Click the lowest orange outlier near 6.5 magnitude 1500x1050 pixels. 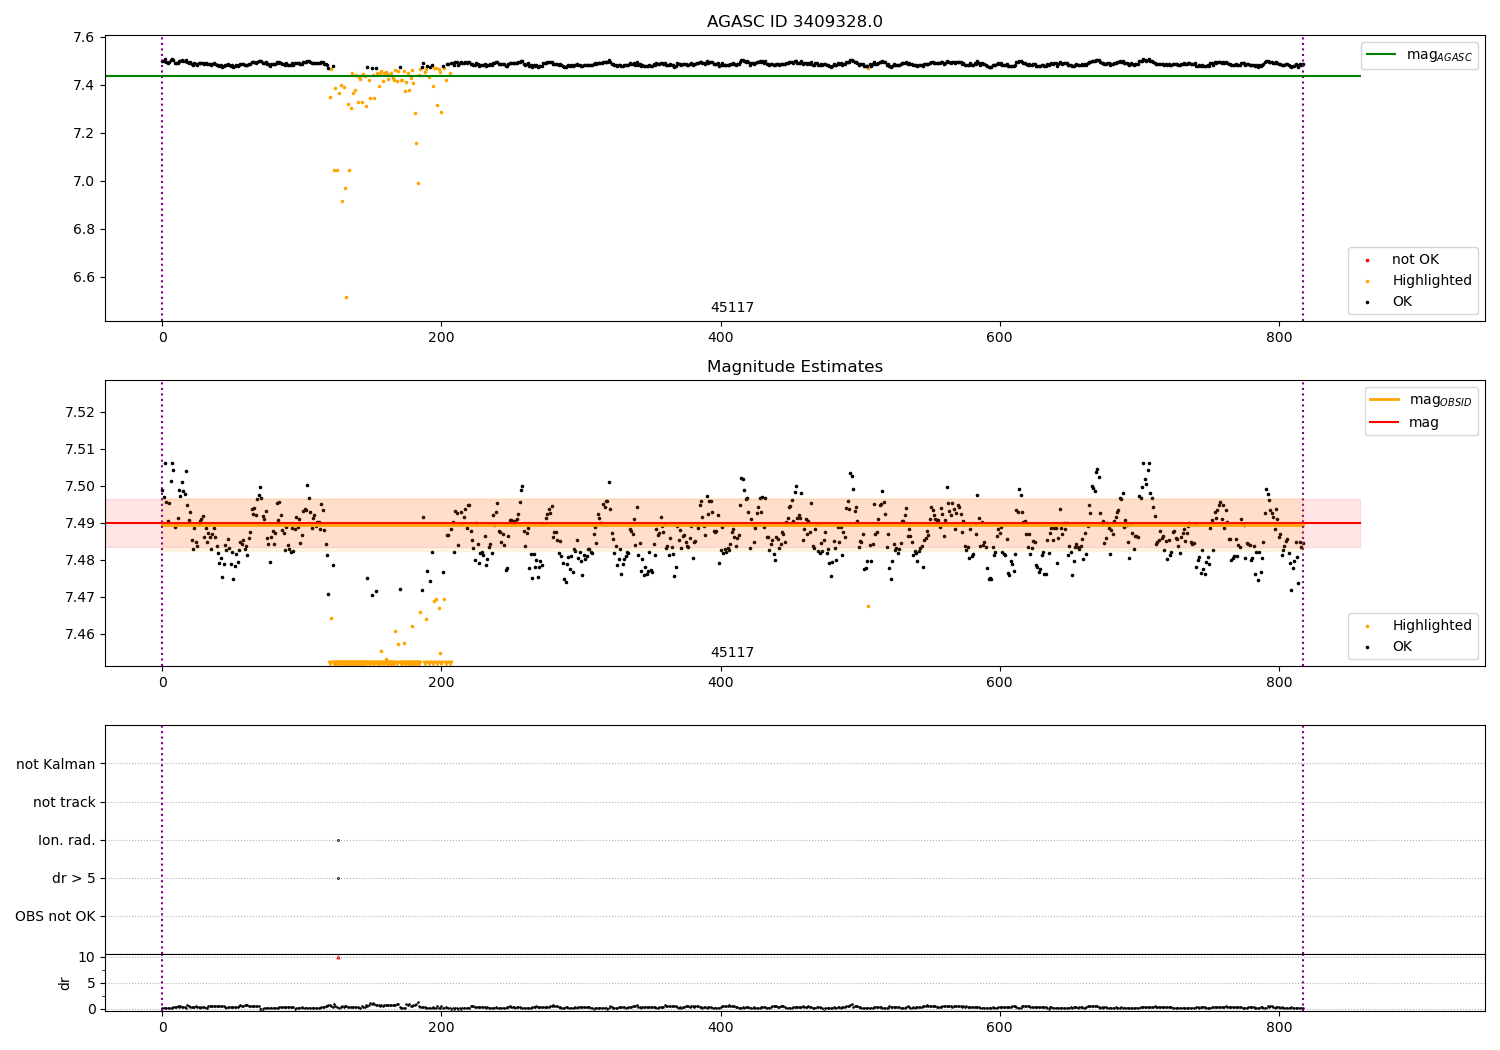346,297
